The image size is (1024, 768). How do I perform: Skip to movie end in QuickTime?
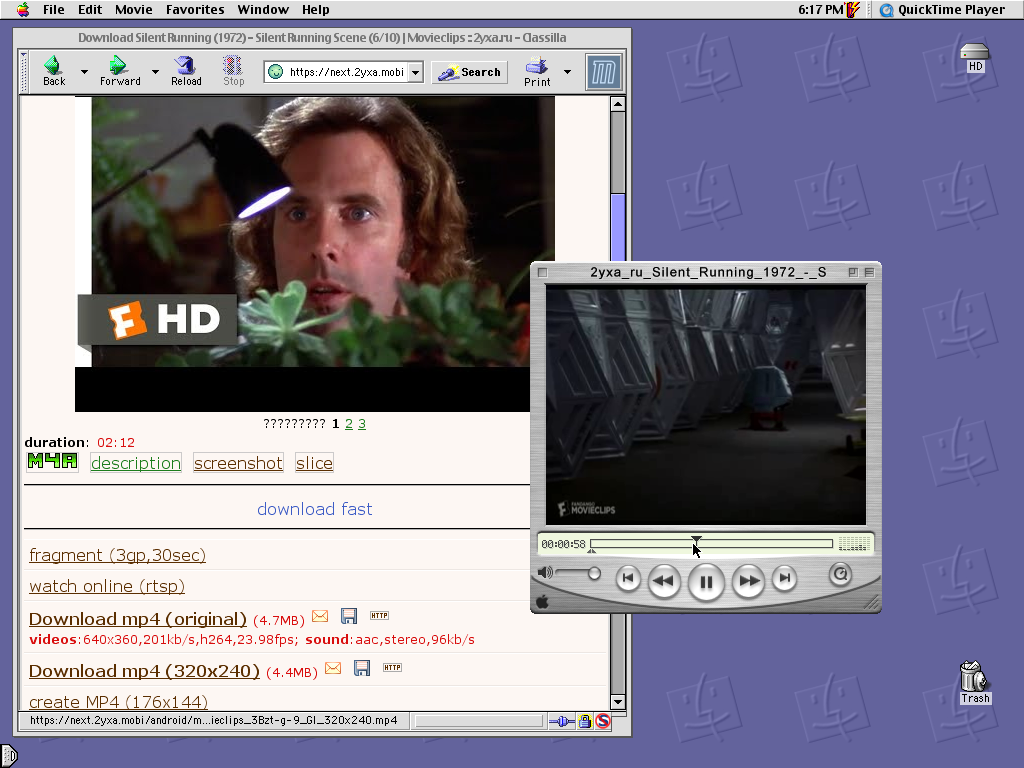pyautogui.click(x=784, y=578)
